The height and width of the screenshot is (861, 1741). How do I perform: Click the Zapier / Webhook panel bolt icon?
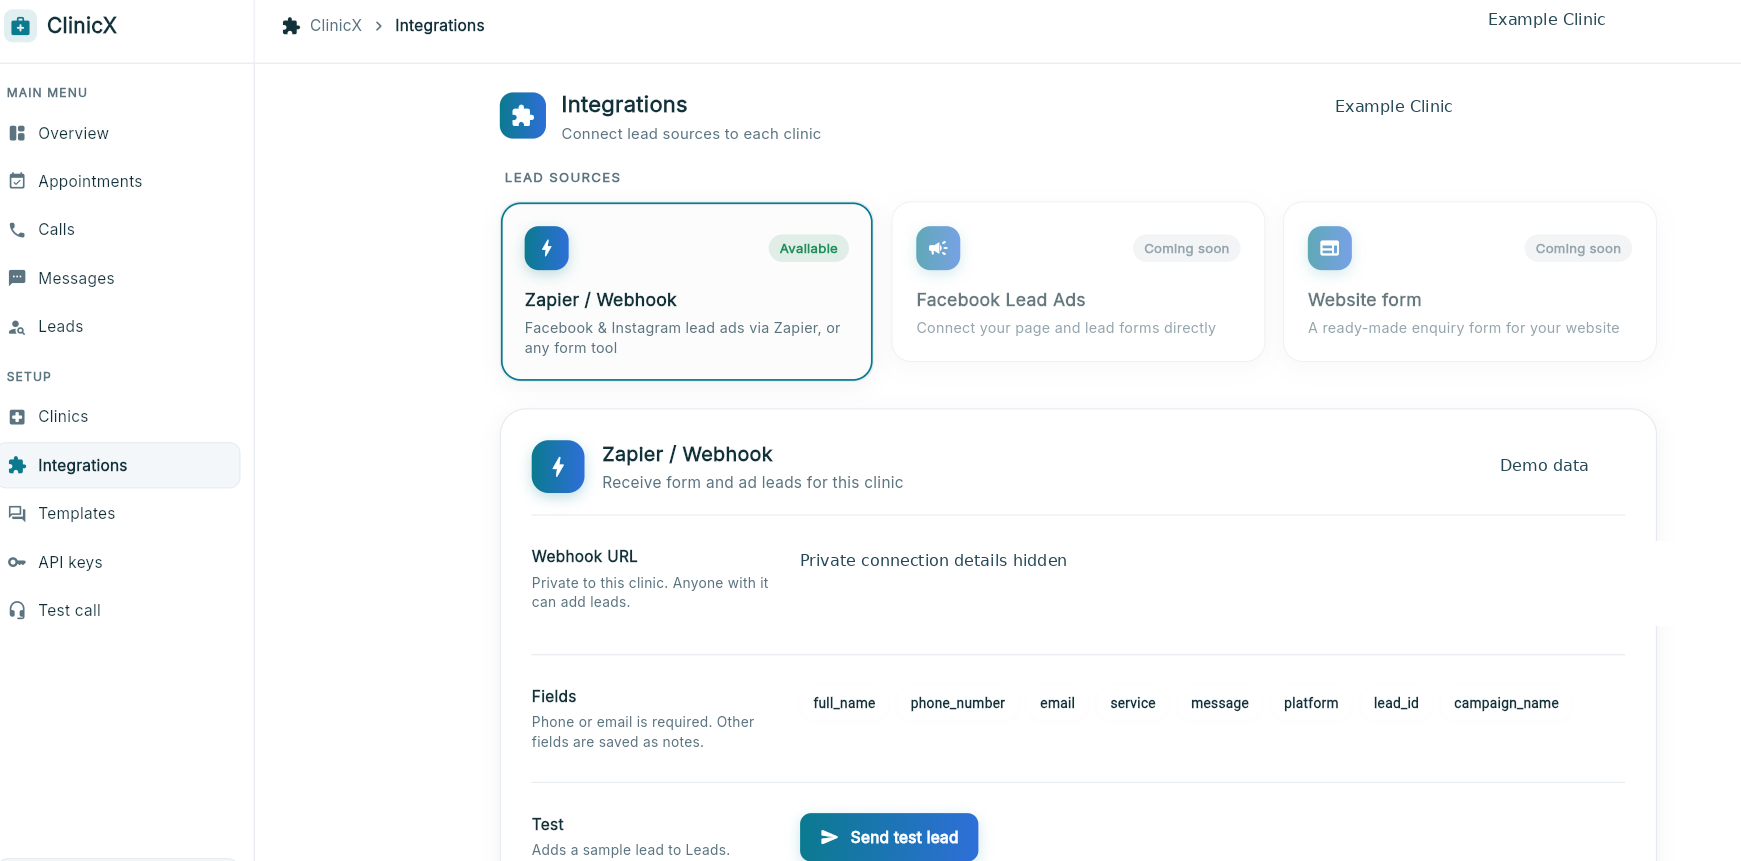pyautogui.click(x=558, y=466)
